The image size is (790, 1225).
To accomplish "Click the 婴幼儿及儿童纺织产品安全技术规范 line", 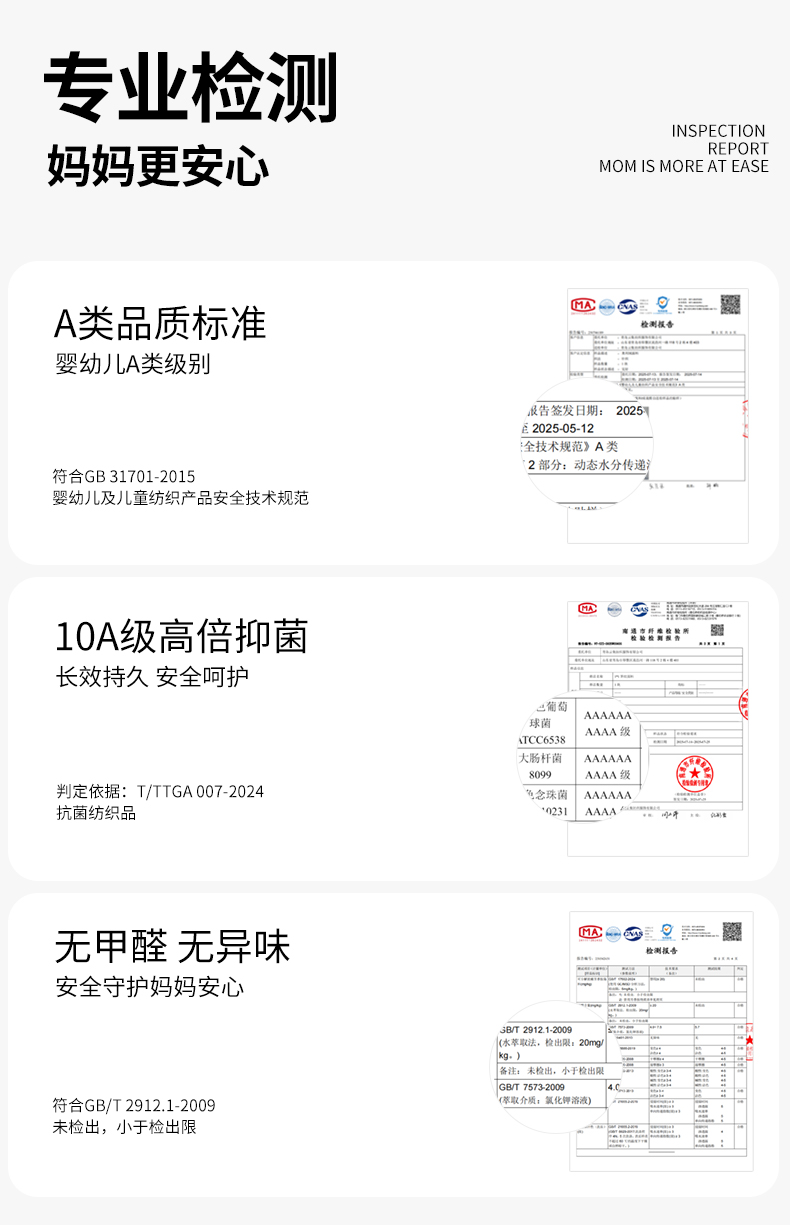I will point(181,498).
